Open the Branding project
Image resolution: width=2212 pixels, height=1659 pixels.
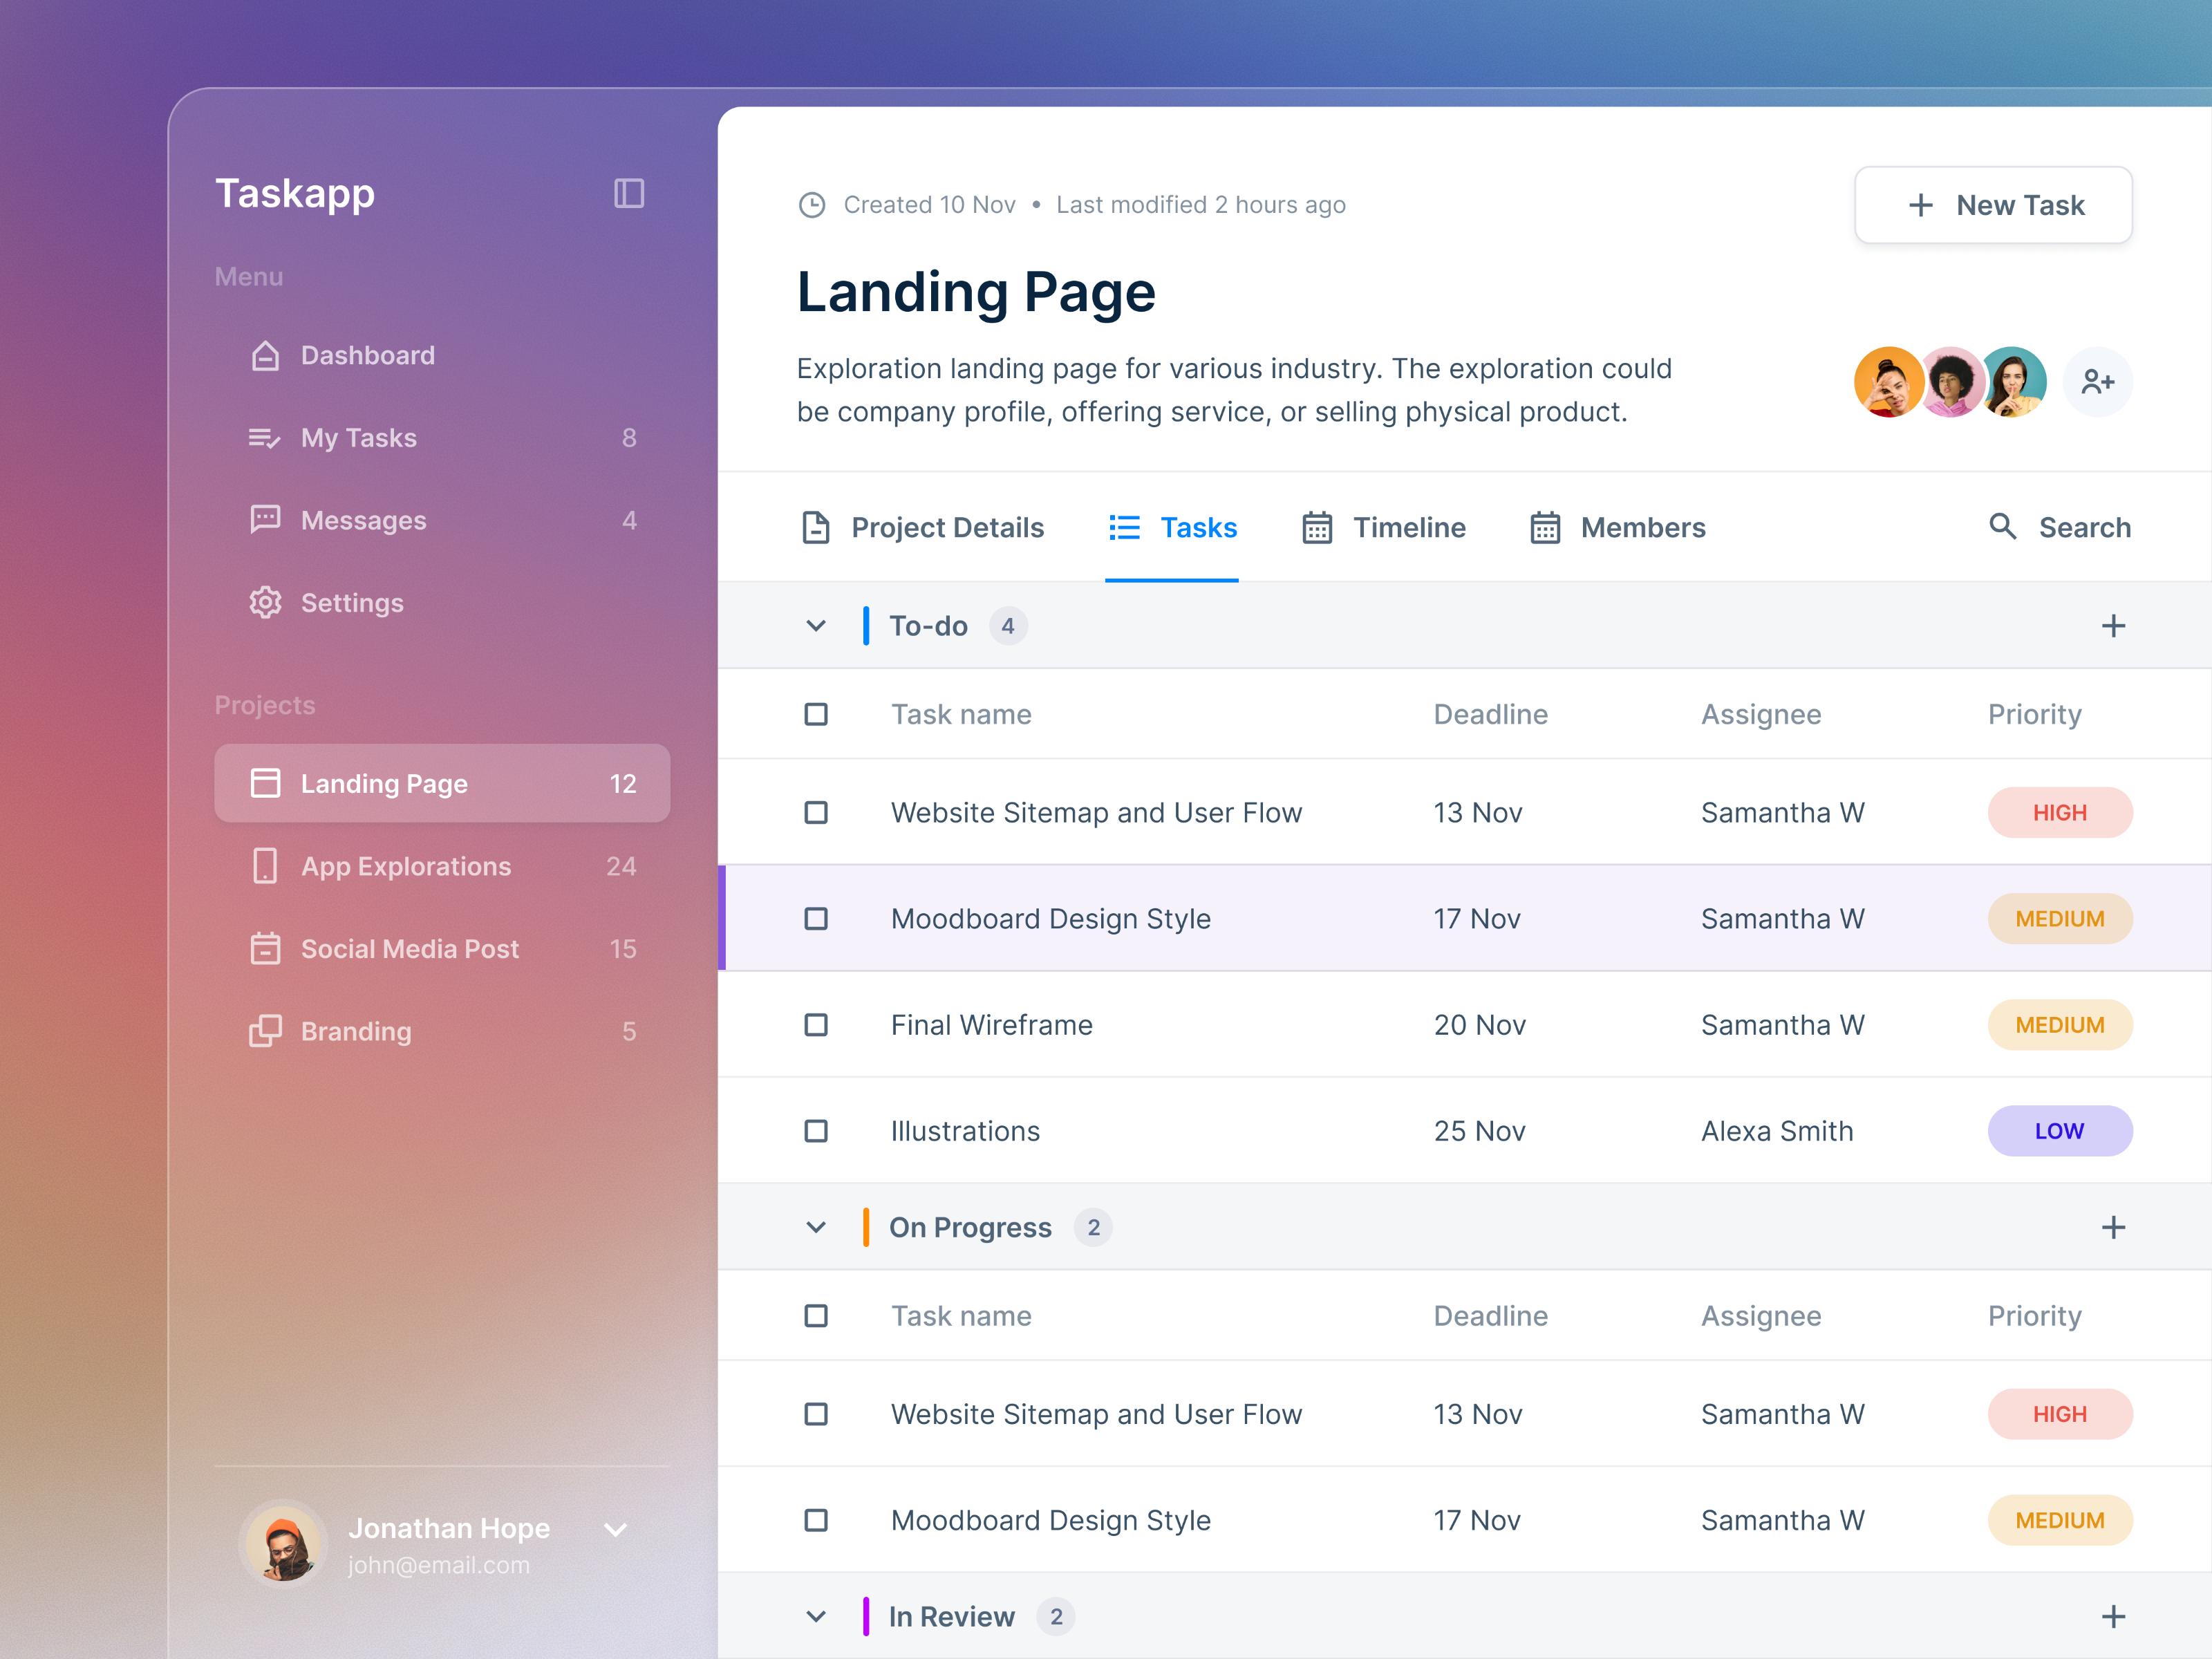pyautogui.click(x=442, y=1031)
